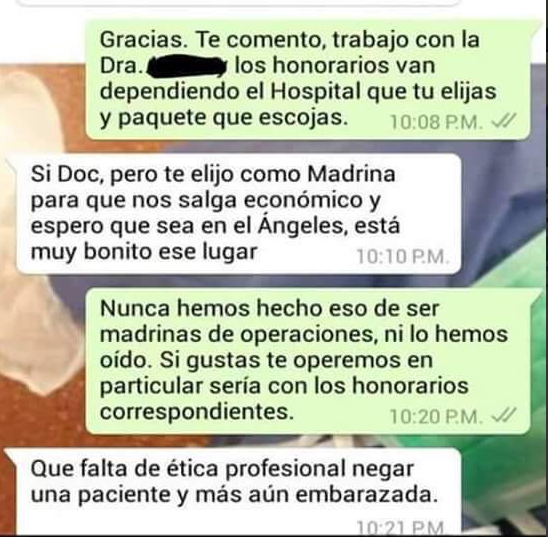Select the 'Nunca hemos hecho eso' message bubble
The width and height of the screenshot is (548, 537).
click(308, 361)
